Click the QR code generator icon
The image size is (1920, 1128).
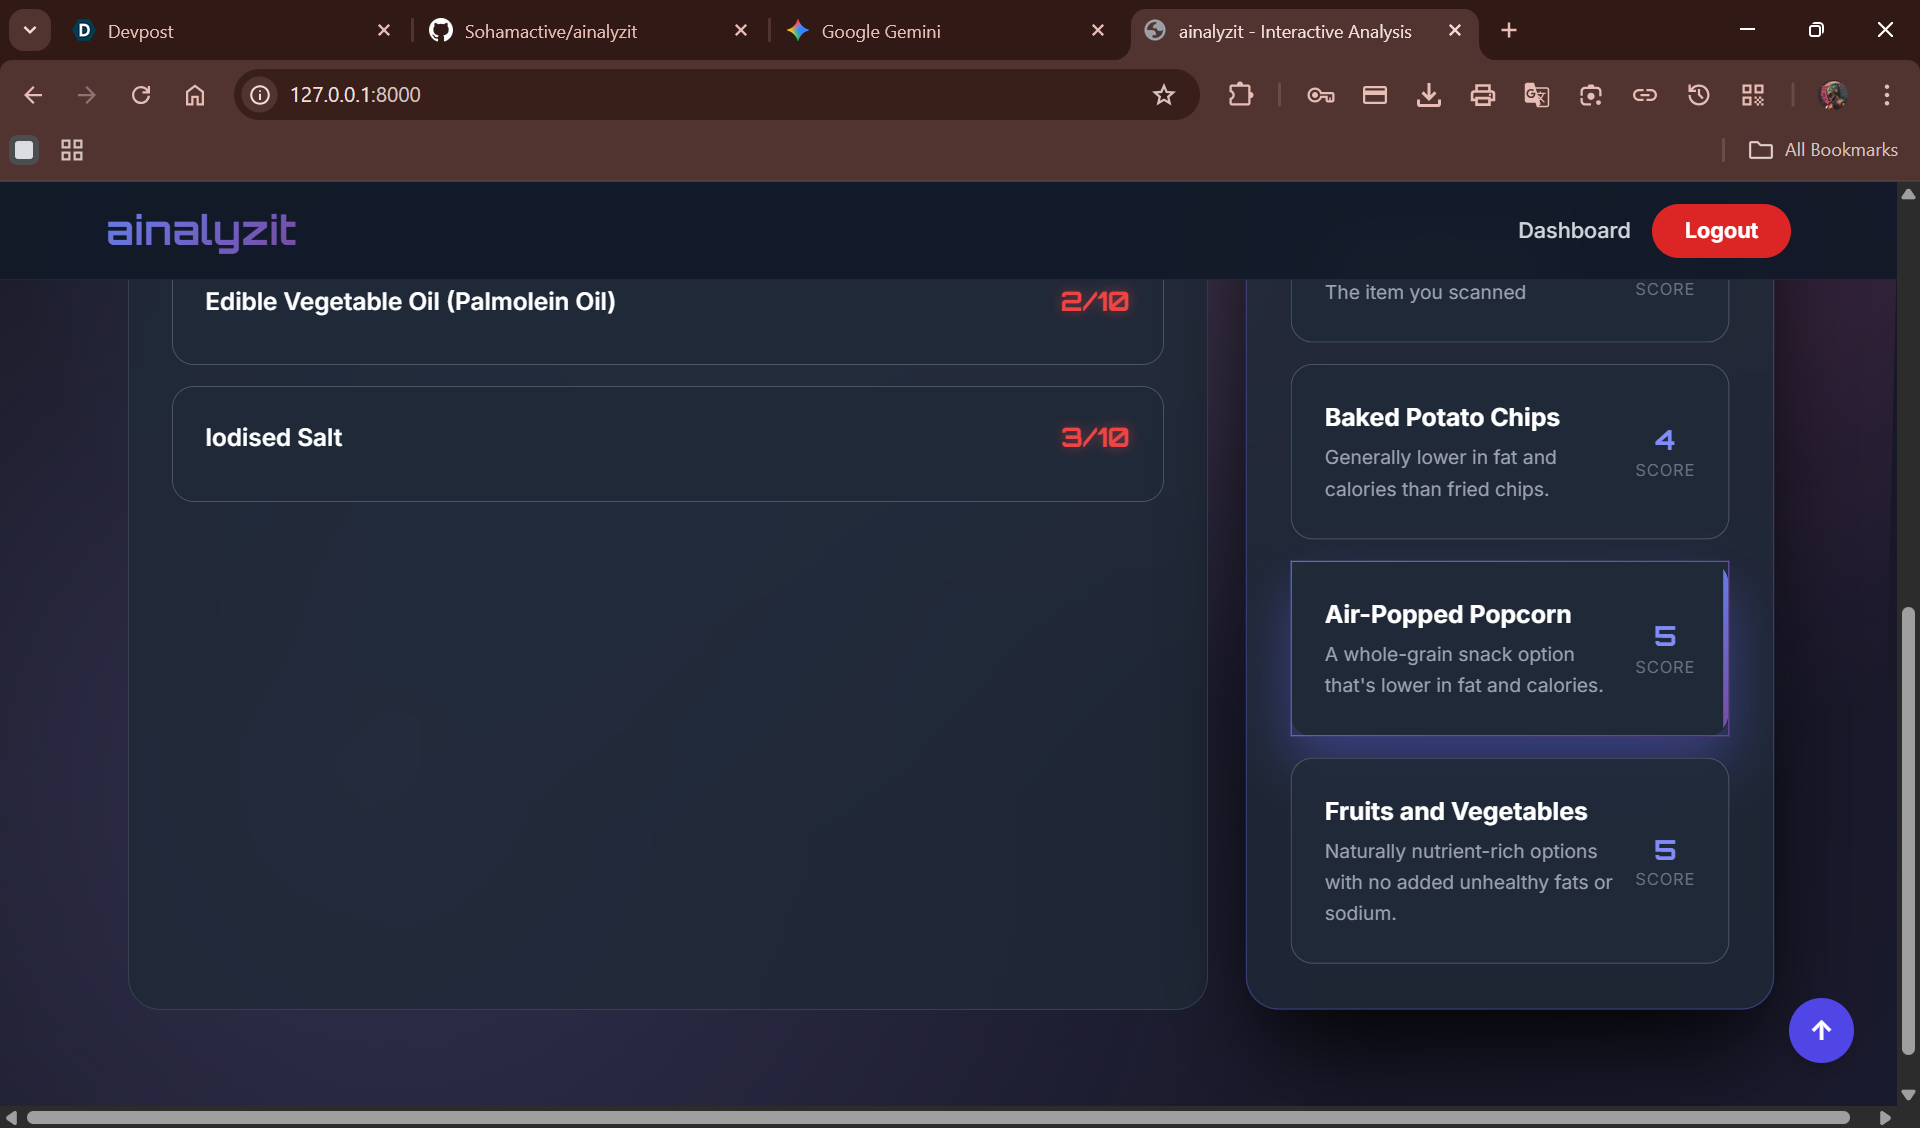tap(1752, 95)
